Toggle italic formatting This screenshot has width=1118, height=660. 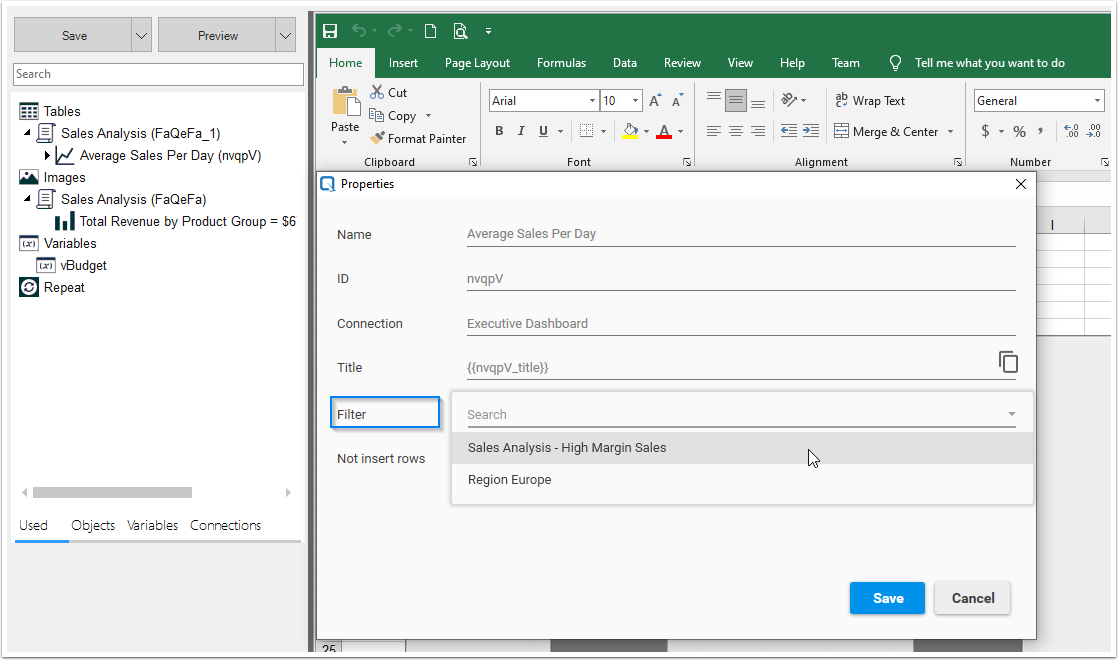pos(521,131)
